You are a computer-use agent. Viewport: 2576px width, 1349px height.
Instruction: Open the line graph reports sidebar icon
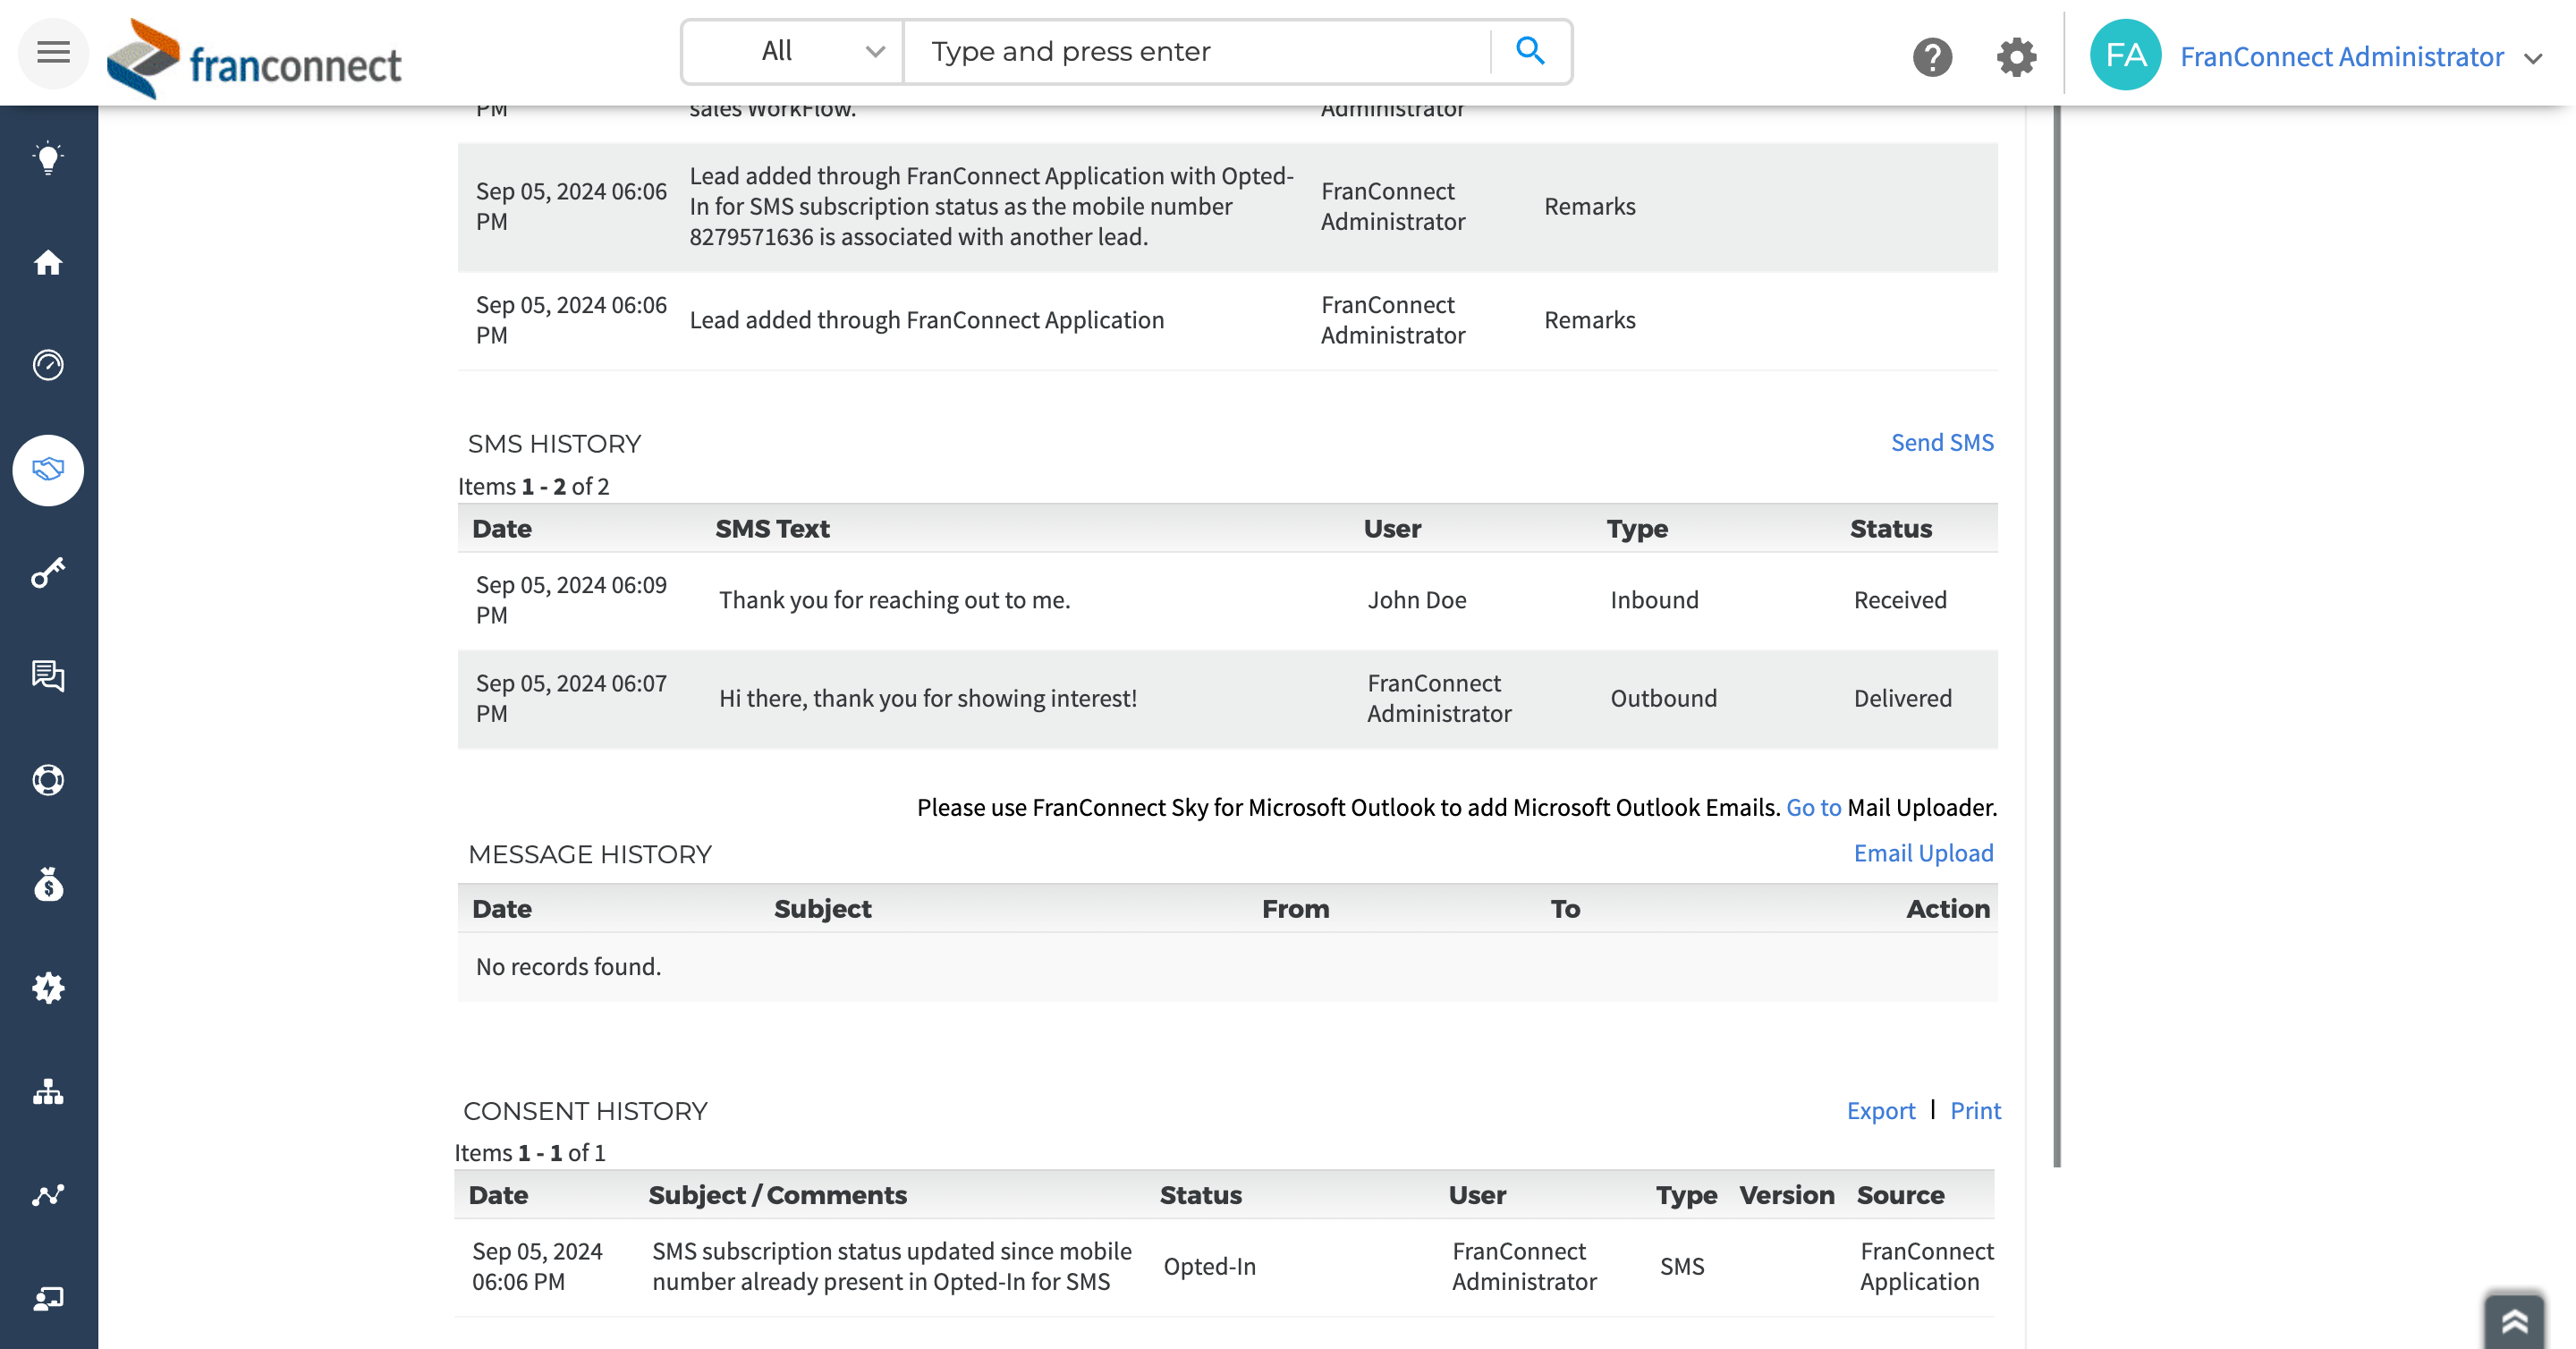48,1195
